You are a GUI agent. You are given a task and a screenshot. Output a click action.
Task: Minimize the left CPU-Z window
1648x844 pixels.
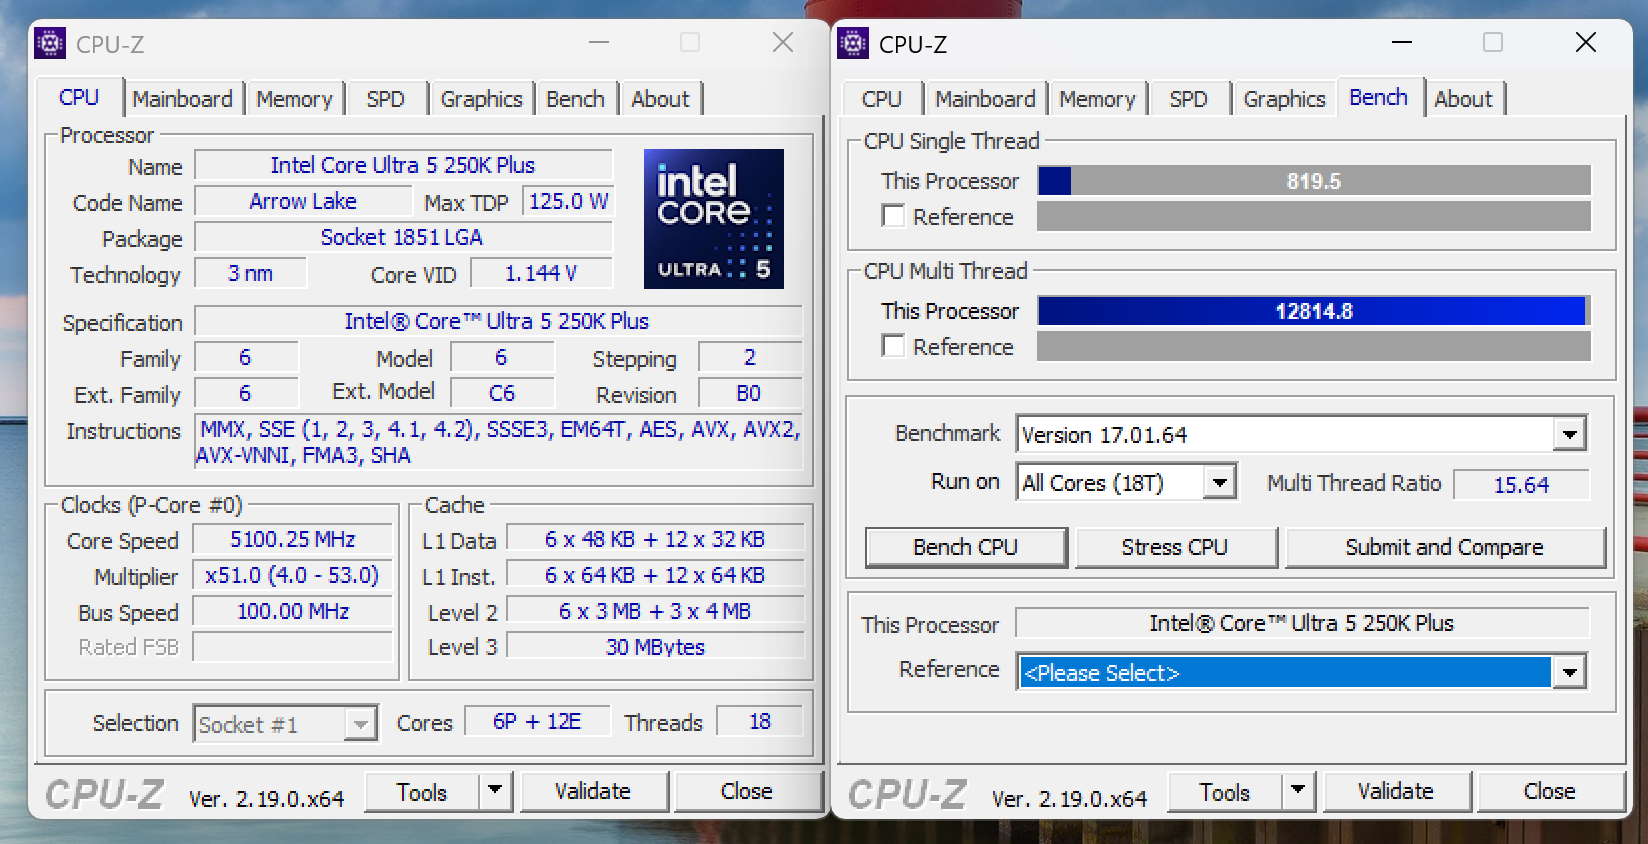coord(599,42)
